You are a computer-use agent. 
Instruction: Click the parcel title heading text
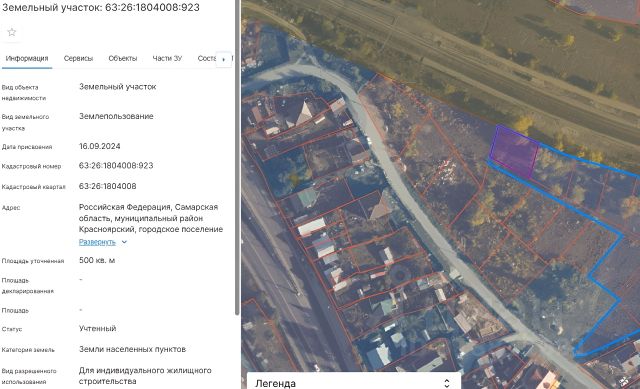(x=101, y=7)
